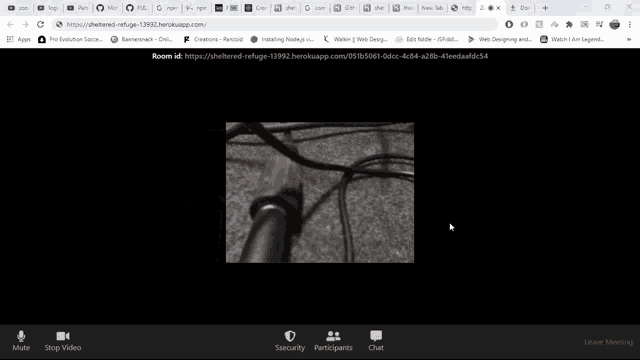Switch to the New Tab tab
The height and width of the screenshot is (360, 640).
[432, 8]
